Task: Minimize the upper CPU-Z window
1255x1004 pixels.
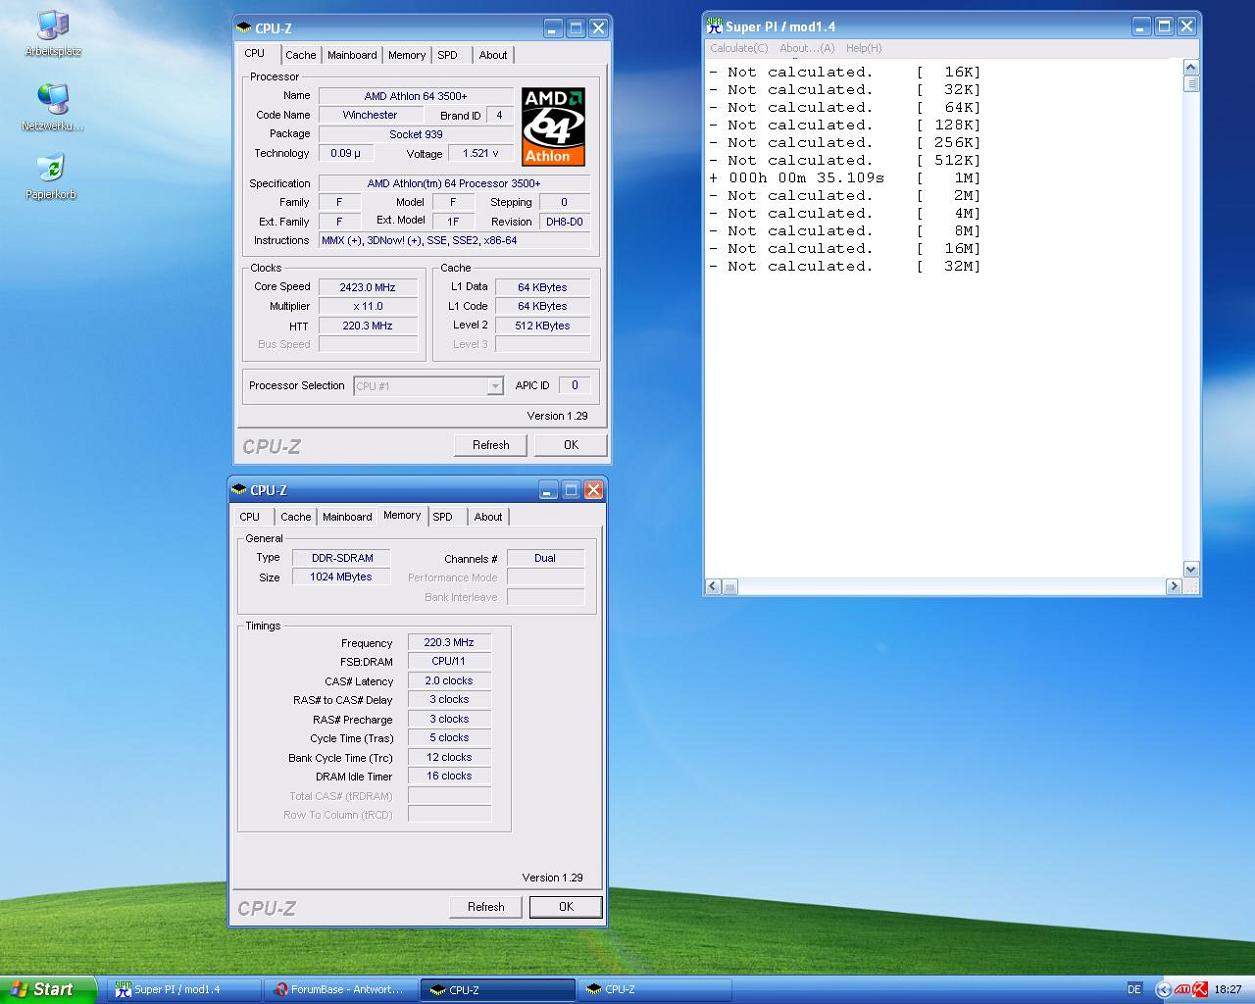Action: [x=553, y=28]
